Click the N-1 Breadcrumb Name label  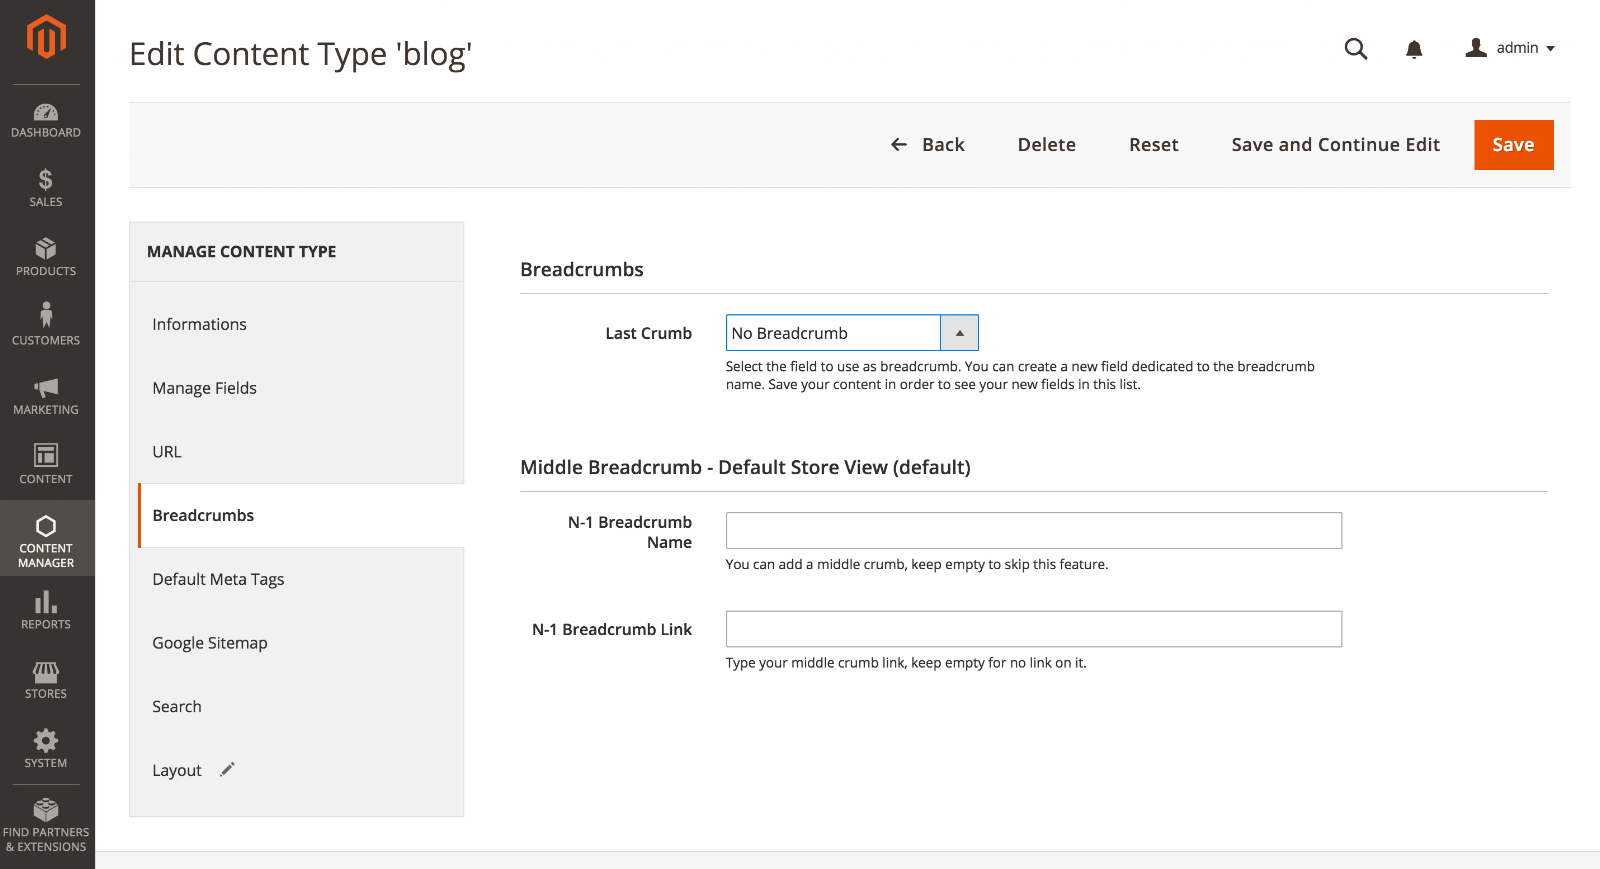[x=630, y=532]
